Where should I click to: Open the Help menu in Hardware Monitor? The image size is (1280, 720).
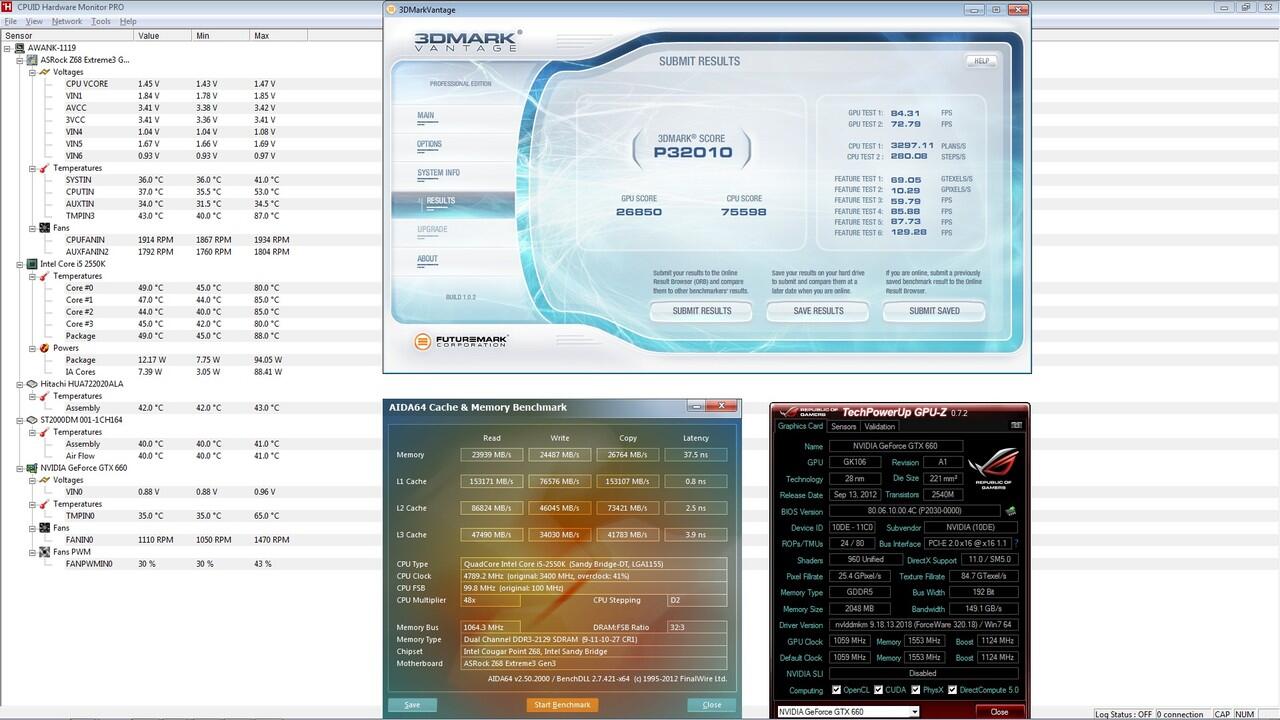[x=128, y=21]
